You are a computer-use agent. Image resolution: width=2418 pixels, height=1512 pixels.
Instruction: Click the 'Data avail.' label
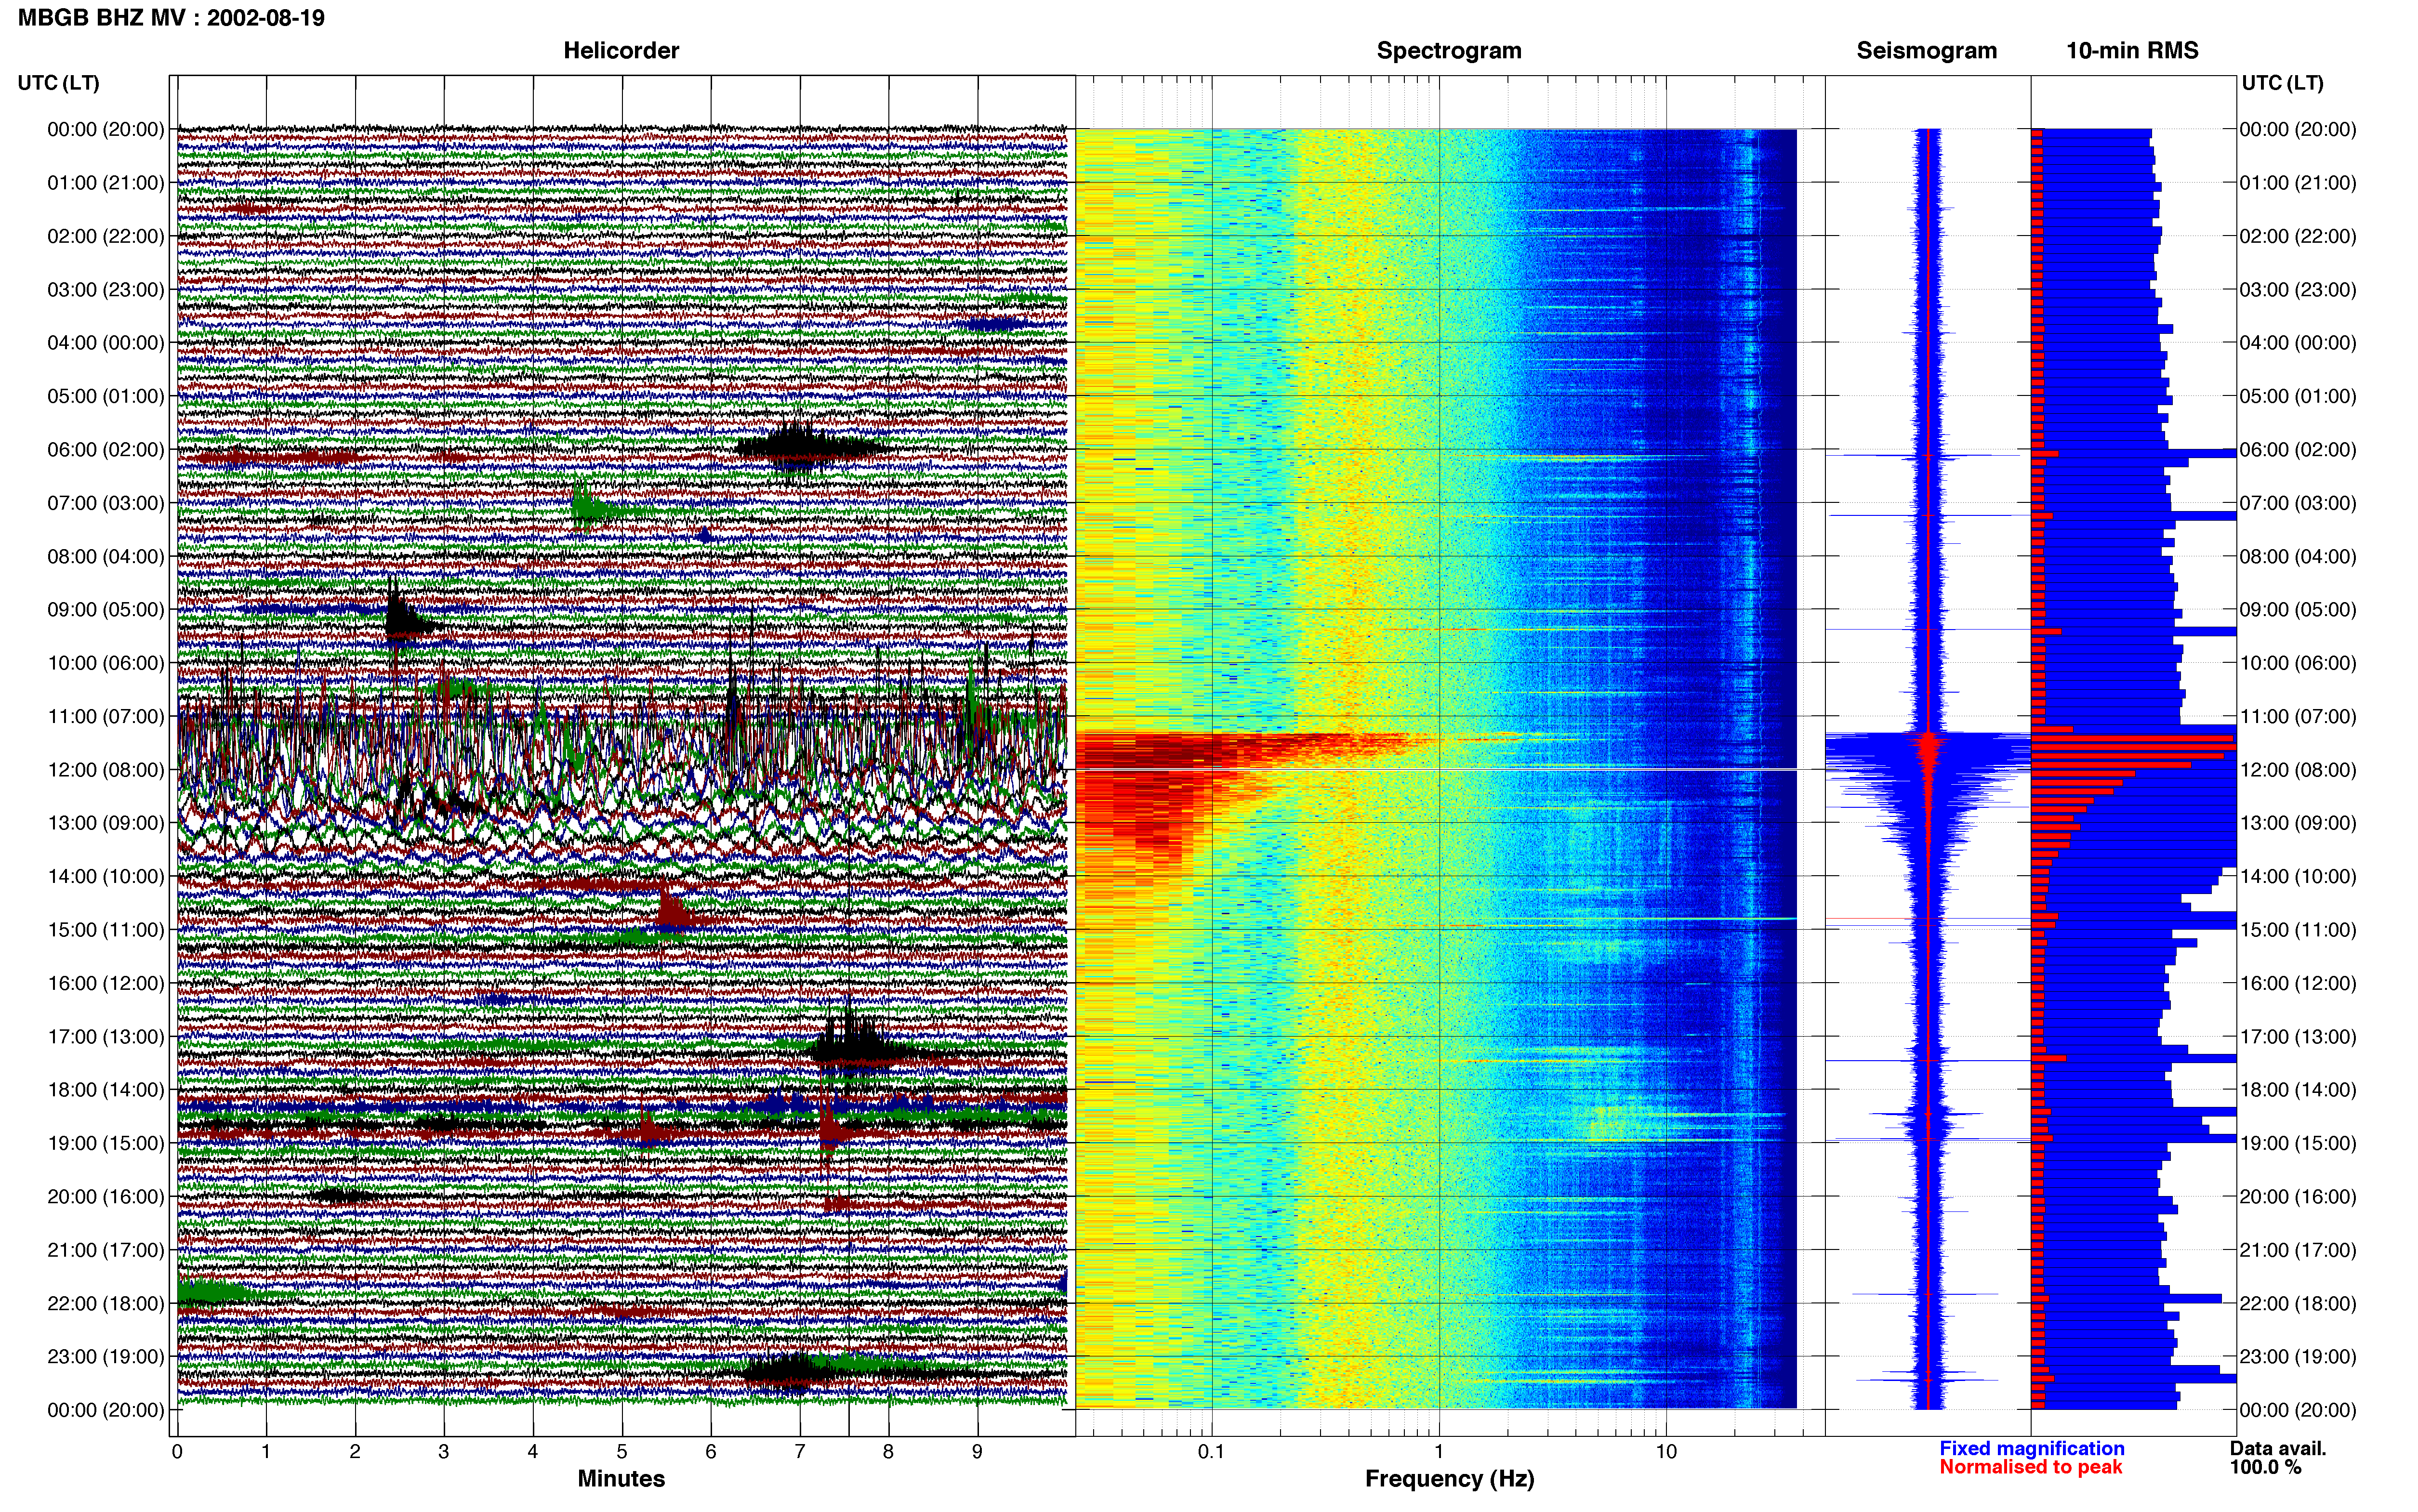tap(2278, 1448)
